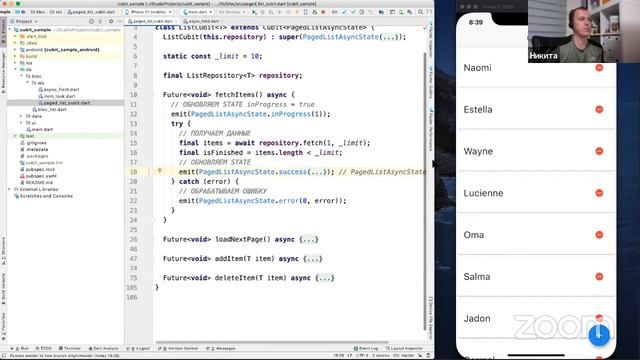Select README.md in project tree
The image size is (640, 360).
[37, 182]
